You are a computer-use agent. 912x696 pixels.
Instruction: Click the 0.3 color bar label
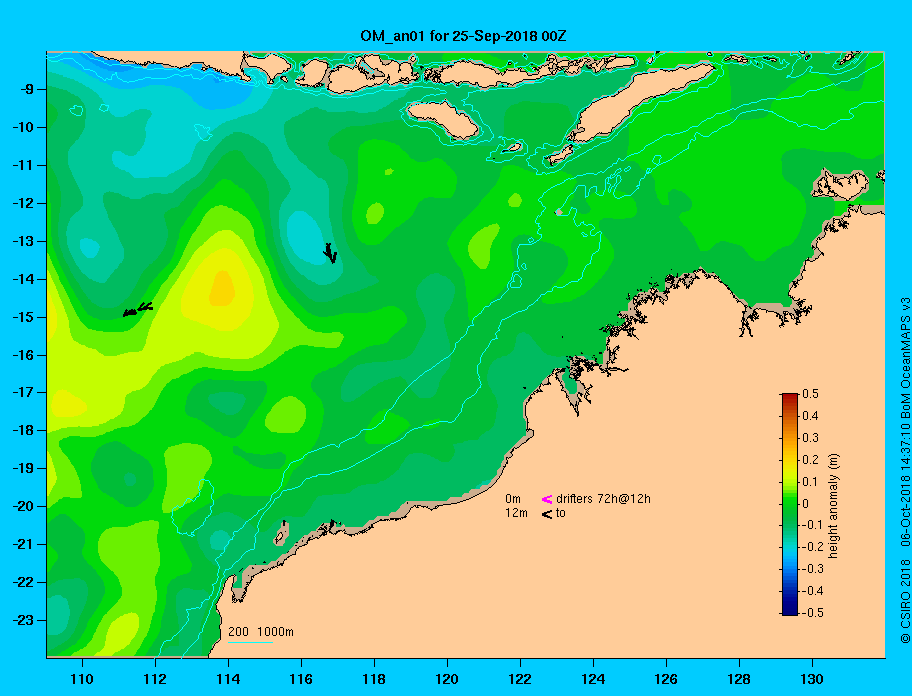click(x=810, y=438)
